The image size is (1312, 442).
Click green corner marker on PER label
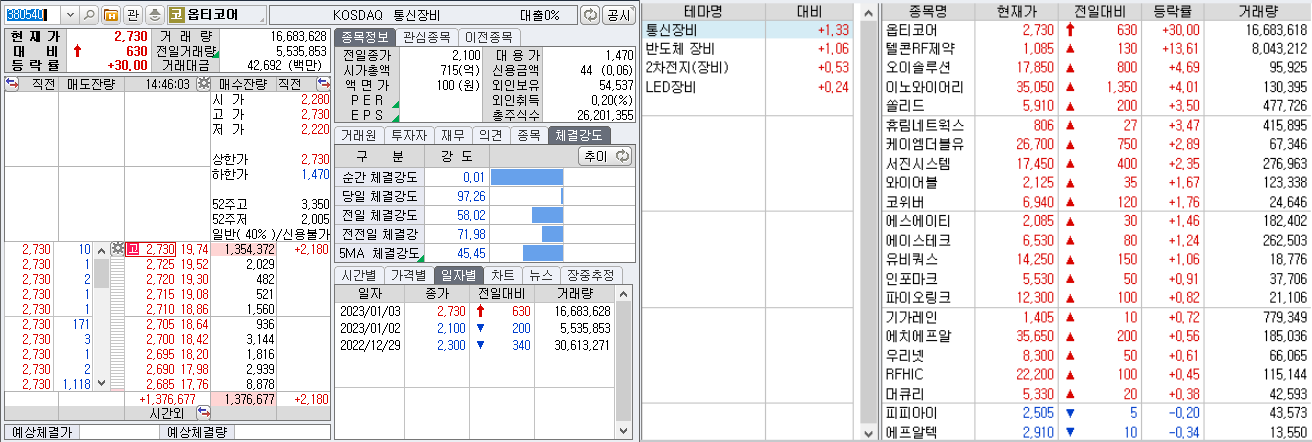(395, 104)
